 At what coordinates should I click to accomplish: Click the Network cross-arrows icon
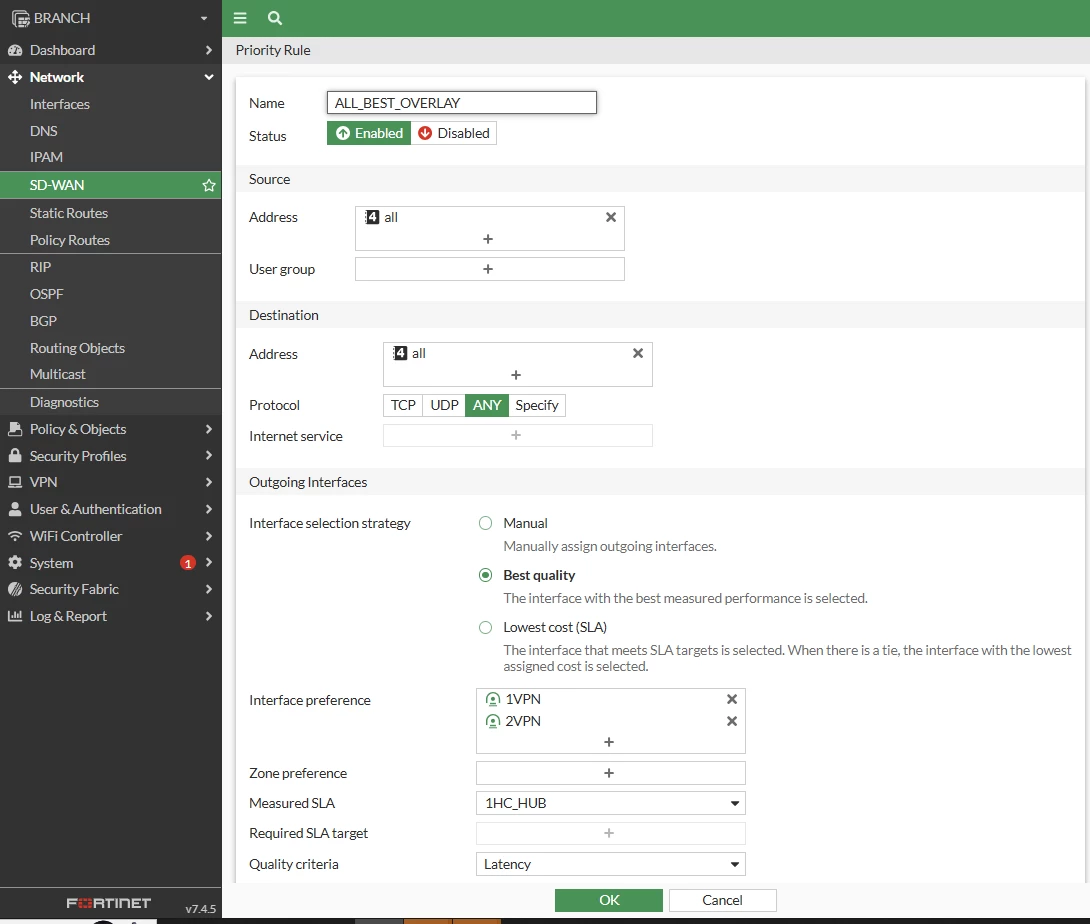pos(15,77)
